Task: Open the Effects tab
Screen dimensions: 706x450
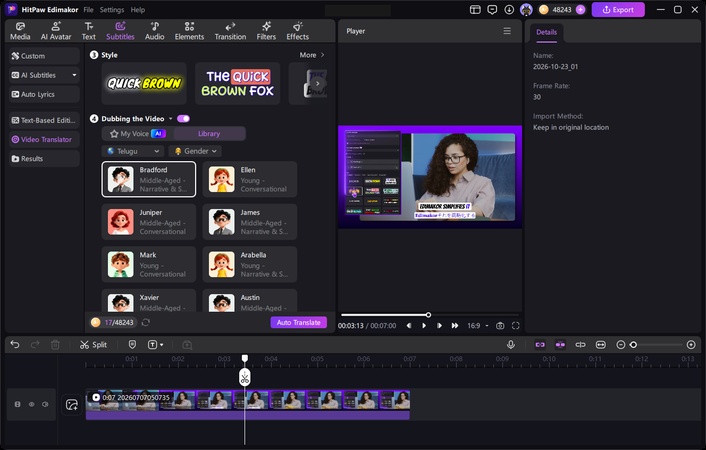Action: [x=298, y=31]
